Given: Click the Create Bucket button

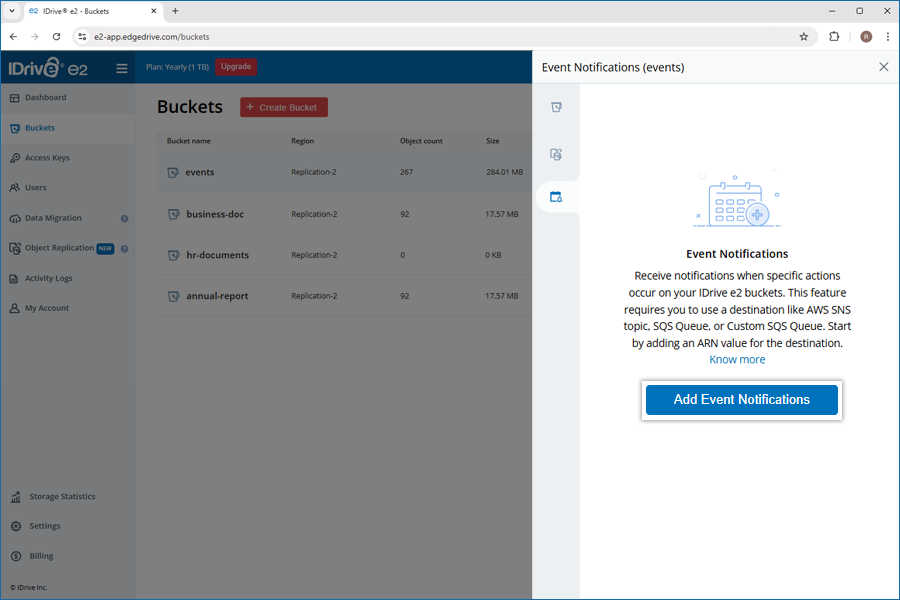Looking at the screenshot, I should pyautogui.click(x=284, y=107).
